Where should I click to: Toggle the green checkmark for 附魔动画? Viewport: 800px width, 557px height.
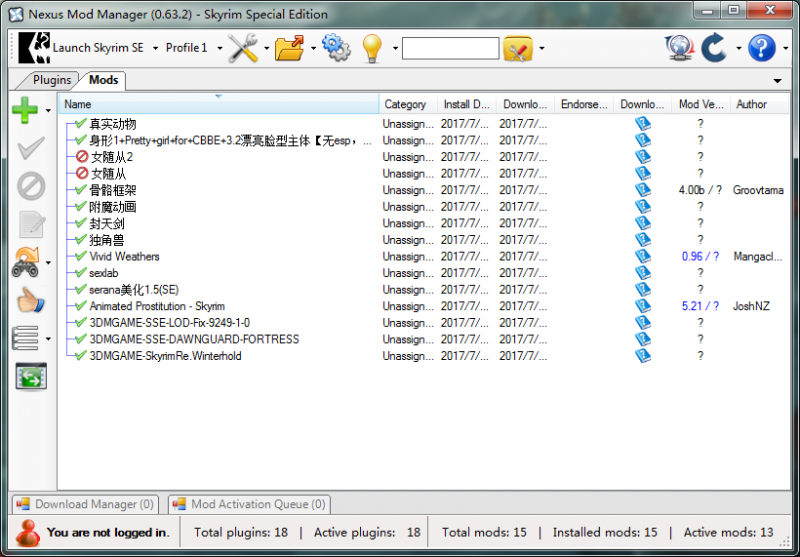[x=80, y=206]
